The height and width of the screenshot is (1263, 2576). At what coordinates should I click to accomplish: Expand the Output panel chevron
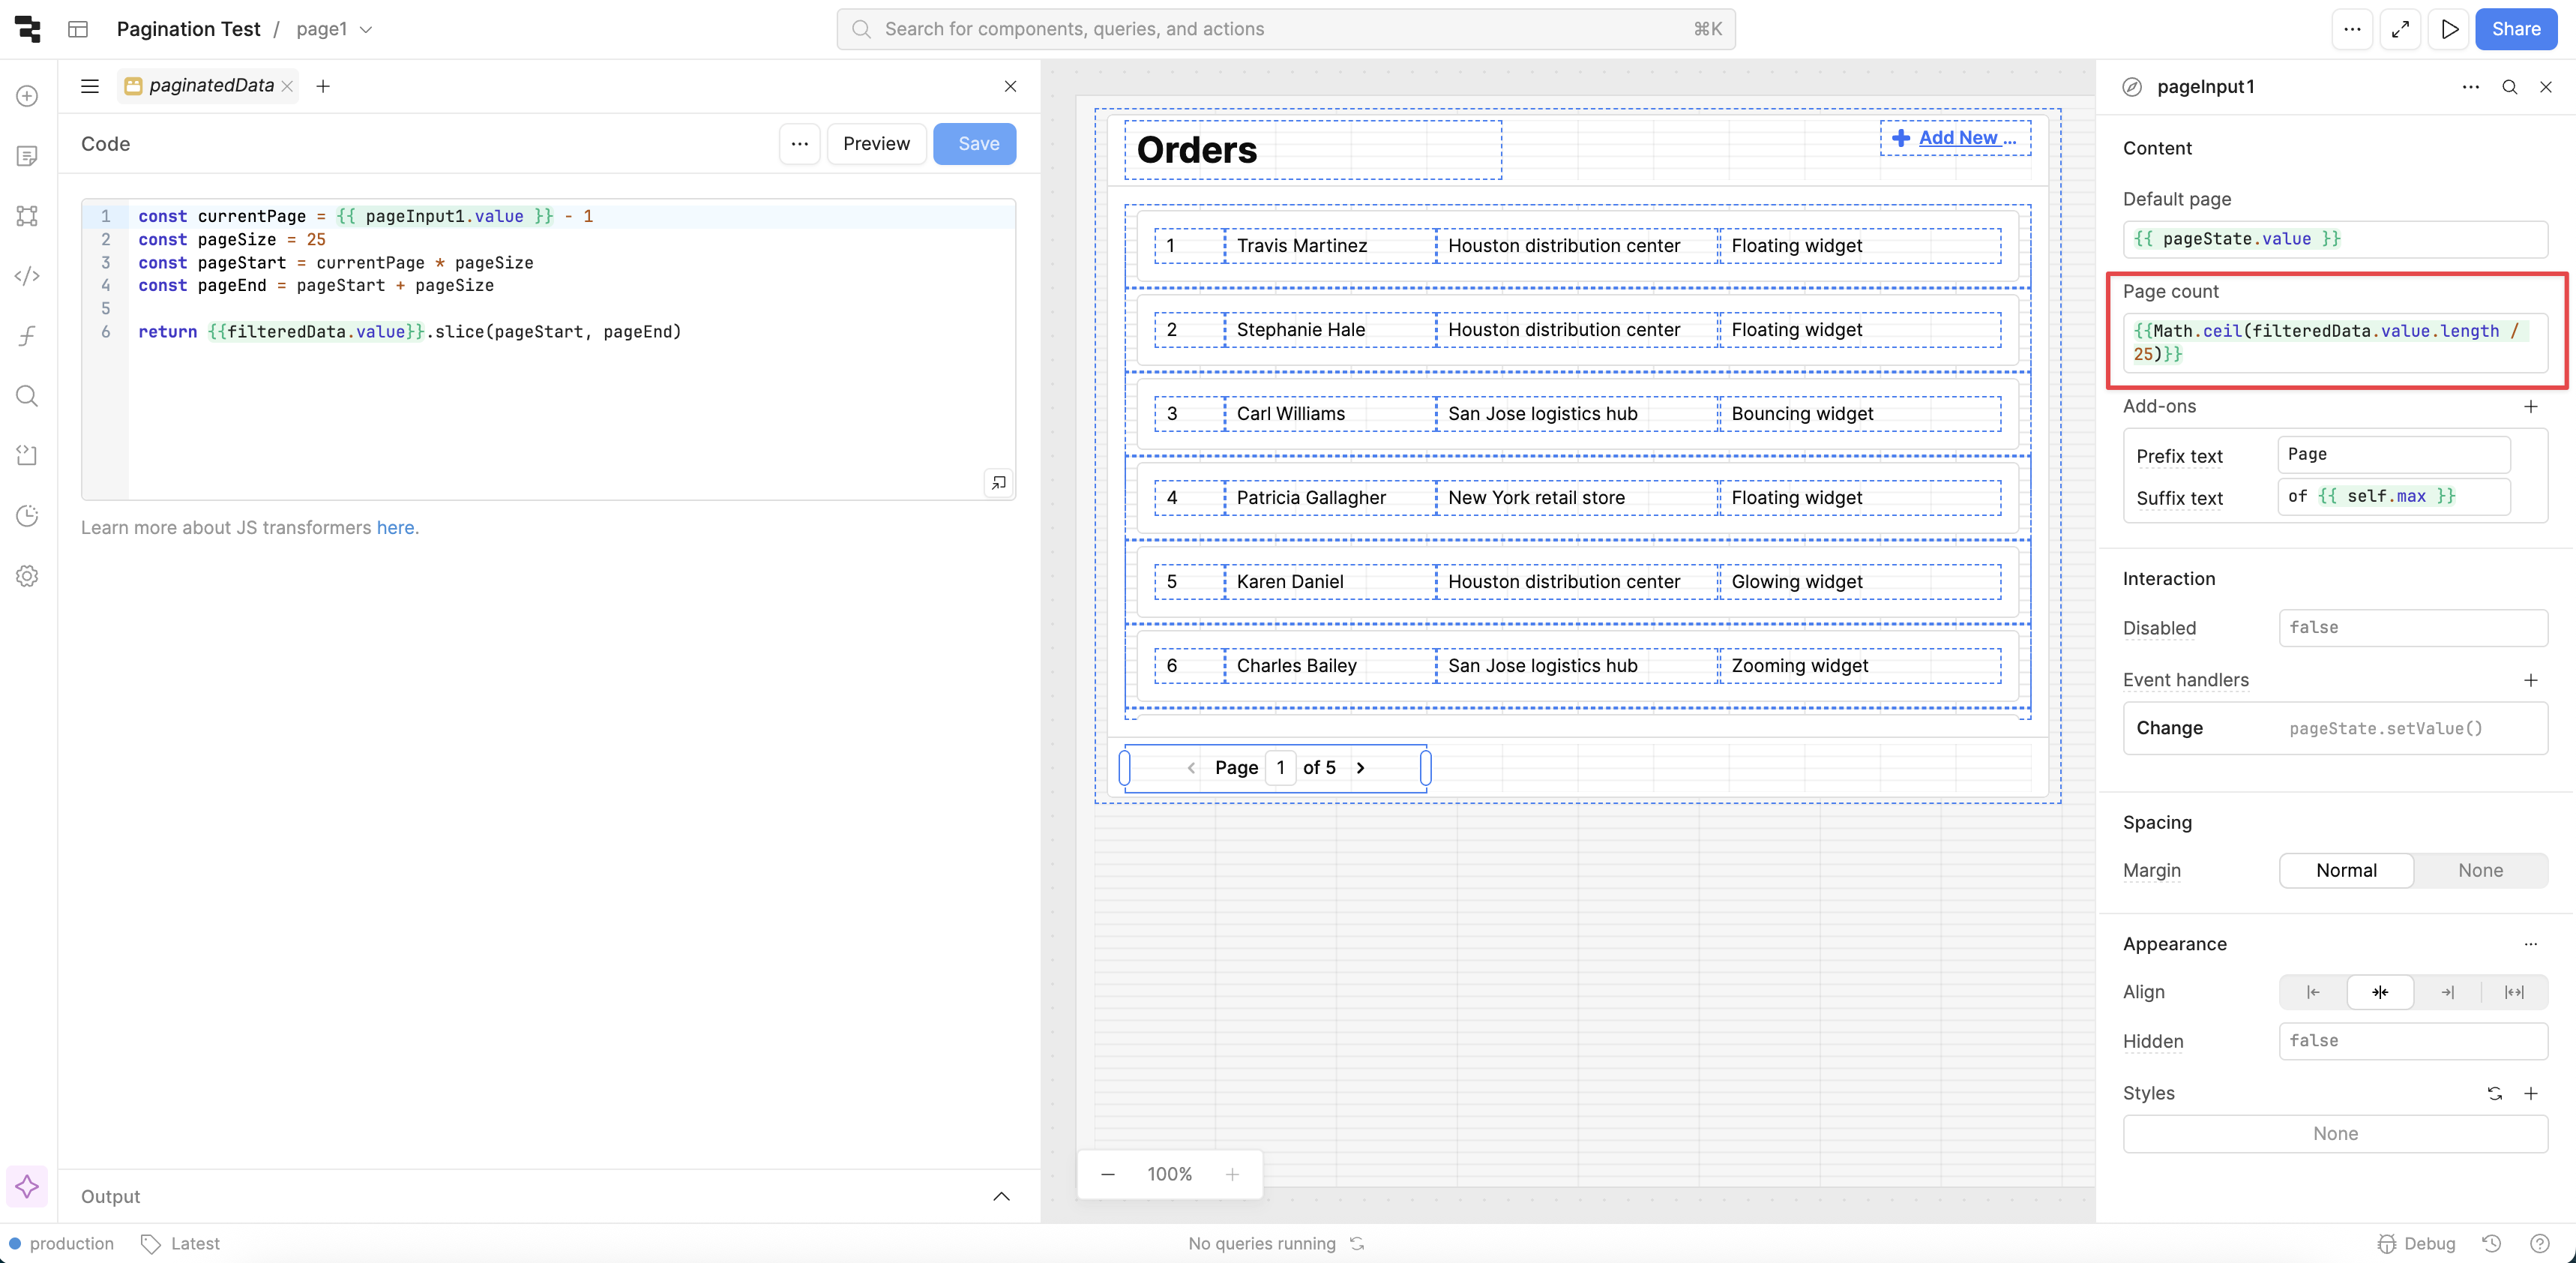pos(1001,1196)
